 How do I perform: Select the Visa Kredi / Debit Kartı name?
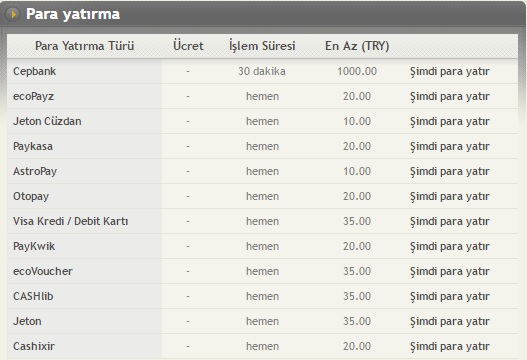(x=71, y=221)
